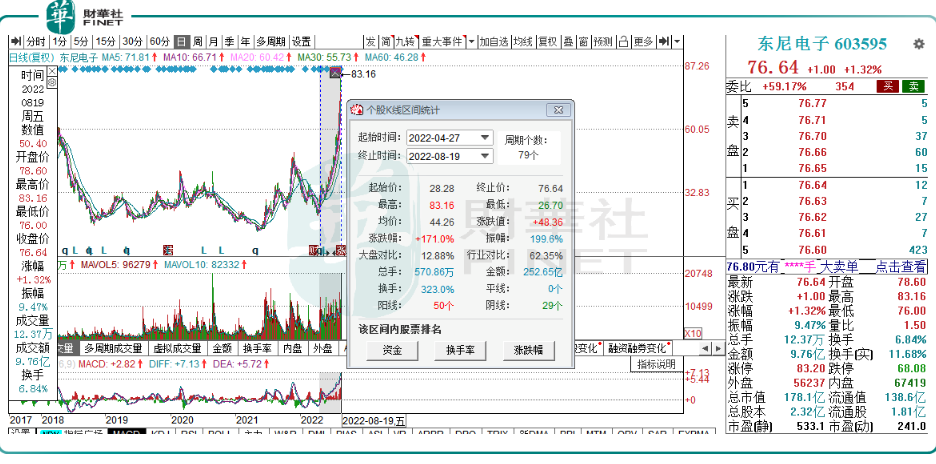The image size is (936, 464).
Task: Click 预测 forecast button
Action: click(x=604, y=42)
